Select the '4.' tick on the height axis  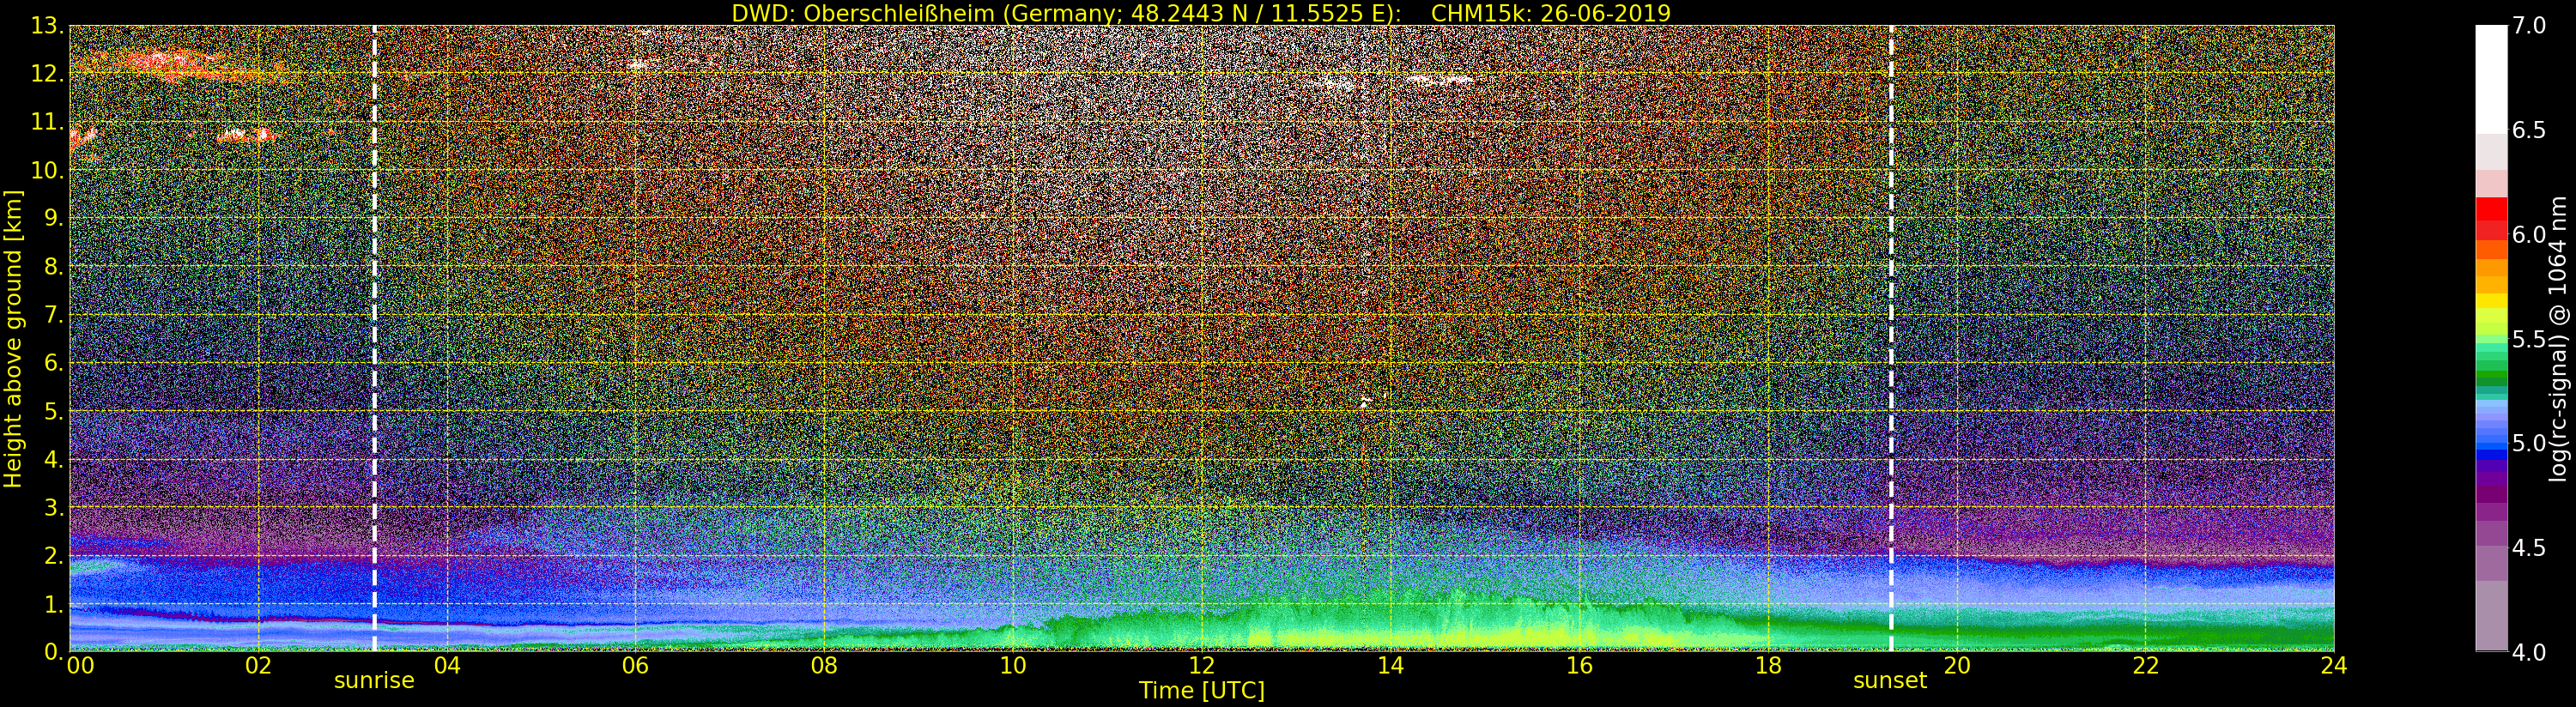[54, 459]
